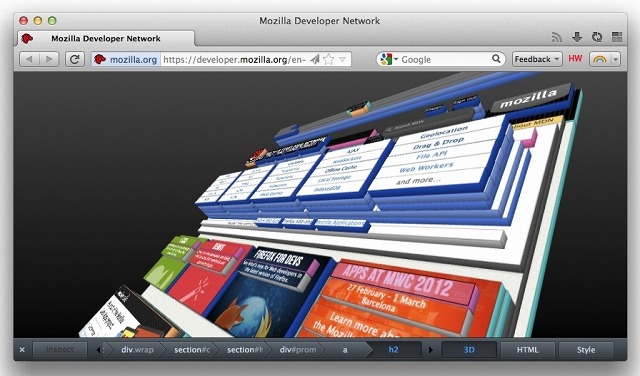The height and width of the screenshot is (376, 640).
Task: Open the Feedback dropdown button
Action: tap(537, 59)
